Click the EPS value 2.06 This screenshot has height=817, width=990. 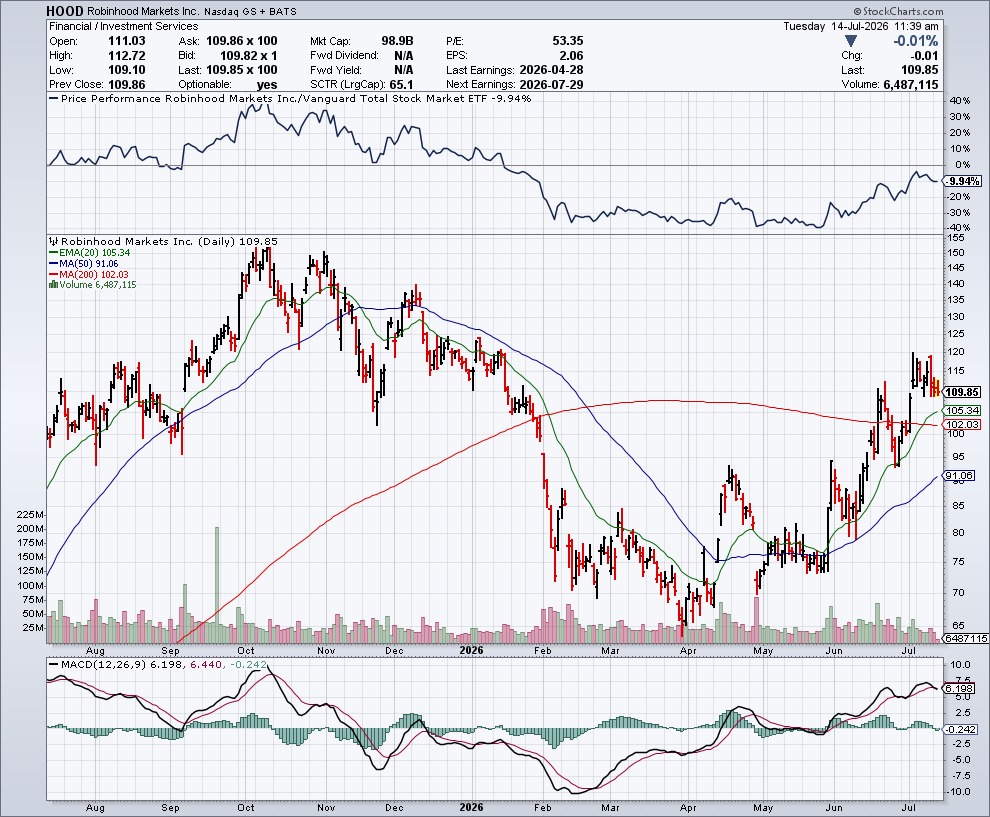571,56
